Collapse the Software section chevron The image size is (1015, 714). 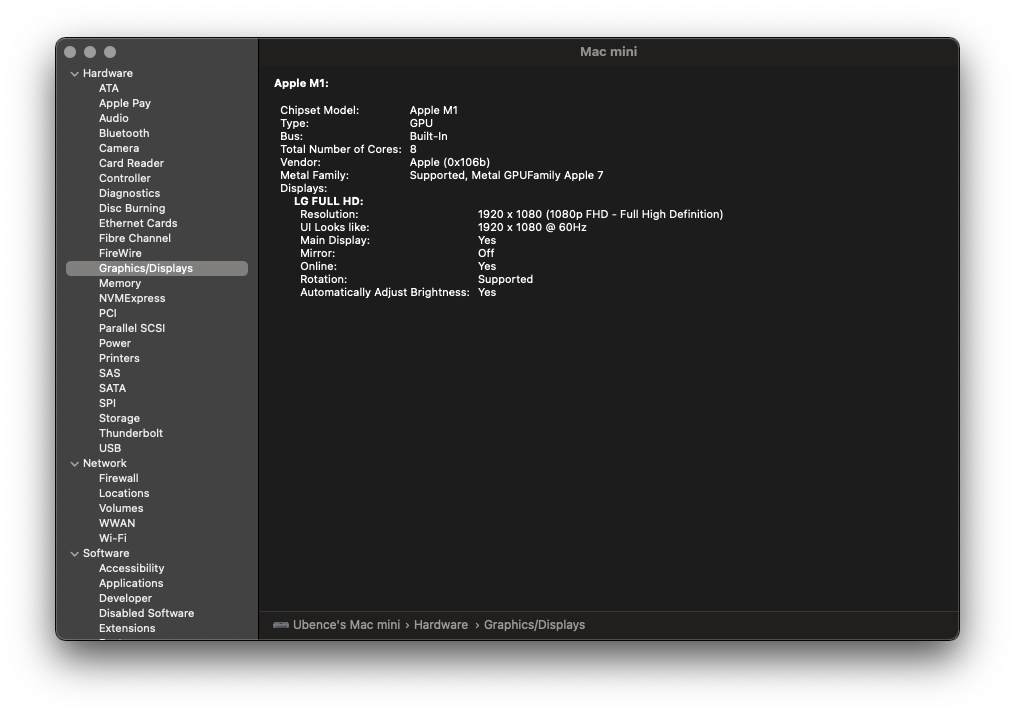(x=74, y=553)
